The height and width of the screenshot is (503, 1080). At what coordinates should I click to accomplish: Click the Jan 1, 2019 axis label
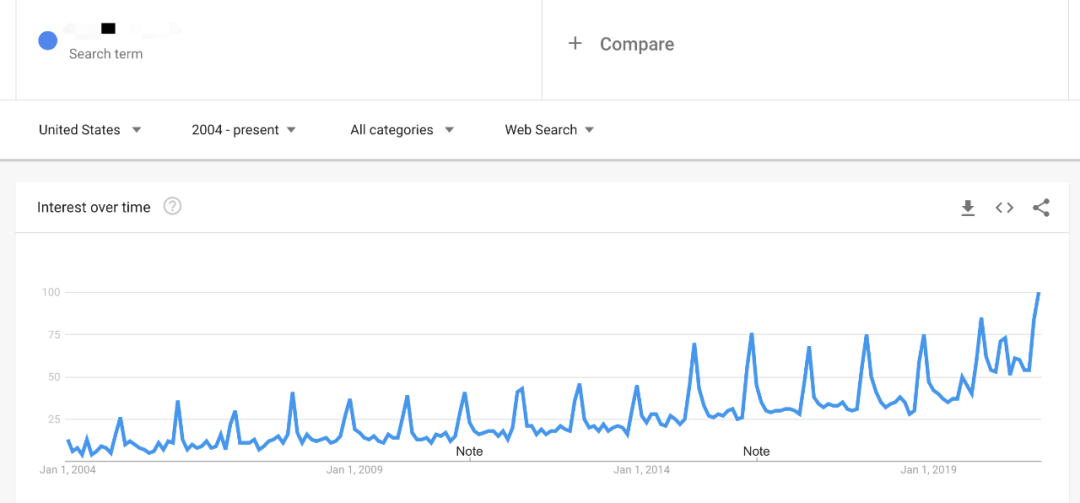tap(929, 469)
